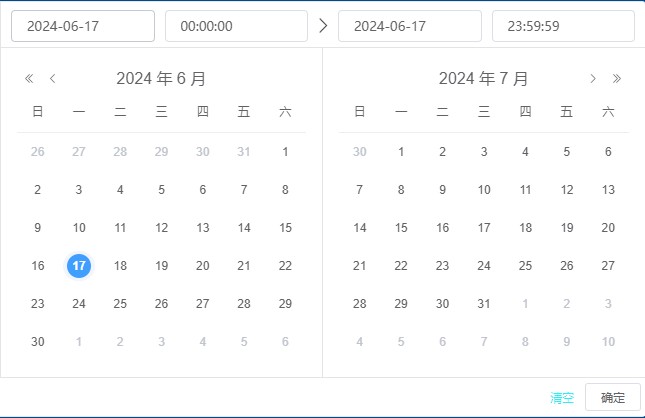Select July 1 in right calendar
Image resolution: width=645 pixels, height=418 pixels.
[401, 152]
